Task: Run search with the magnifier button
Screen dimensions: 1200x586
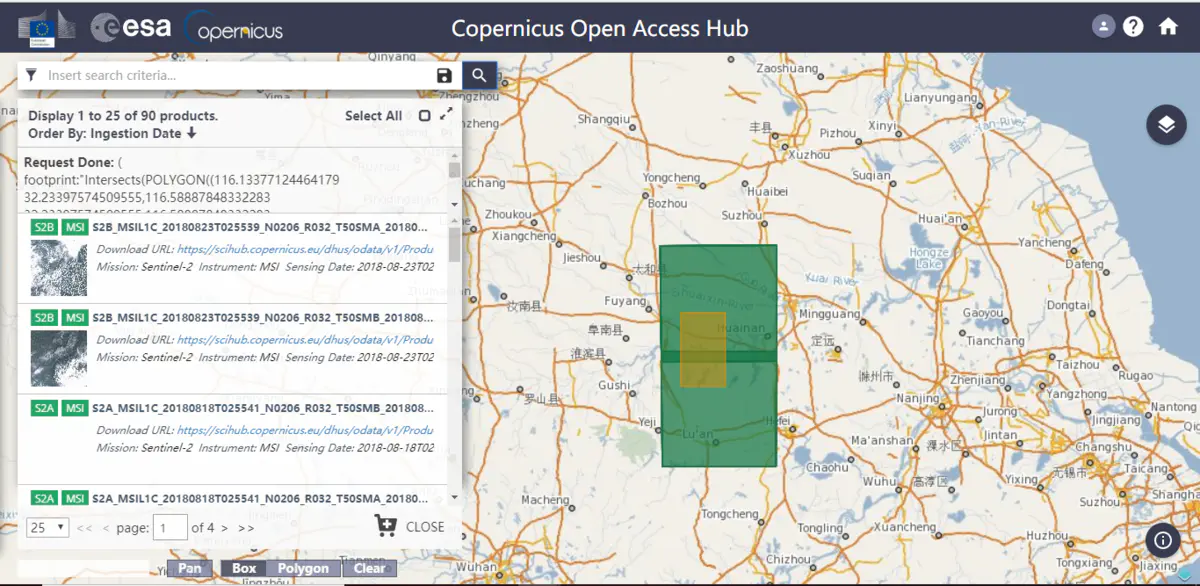Action: point(479,75)
